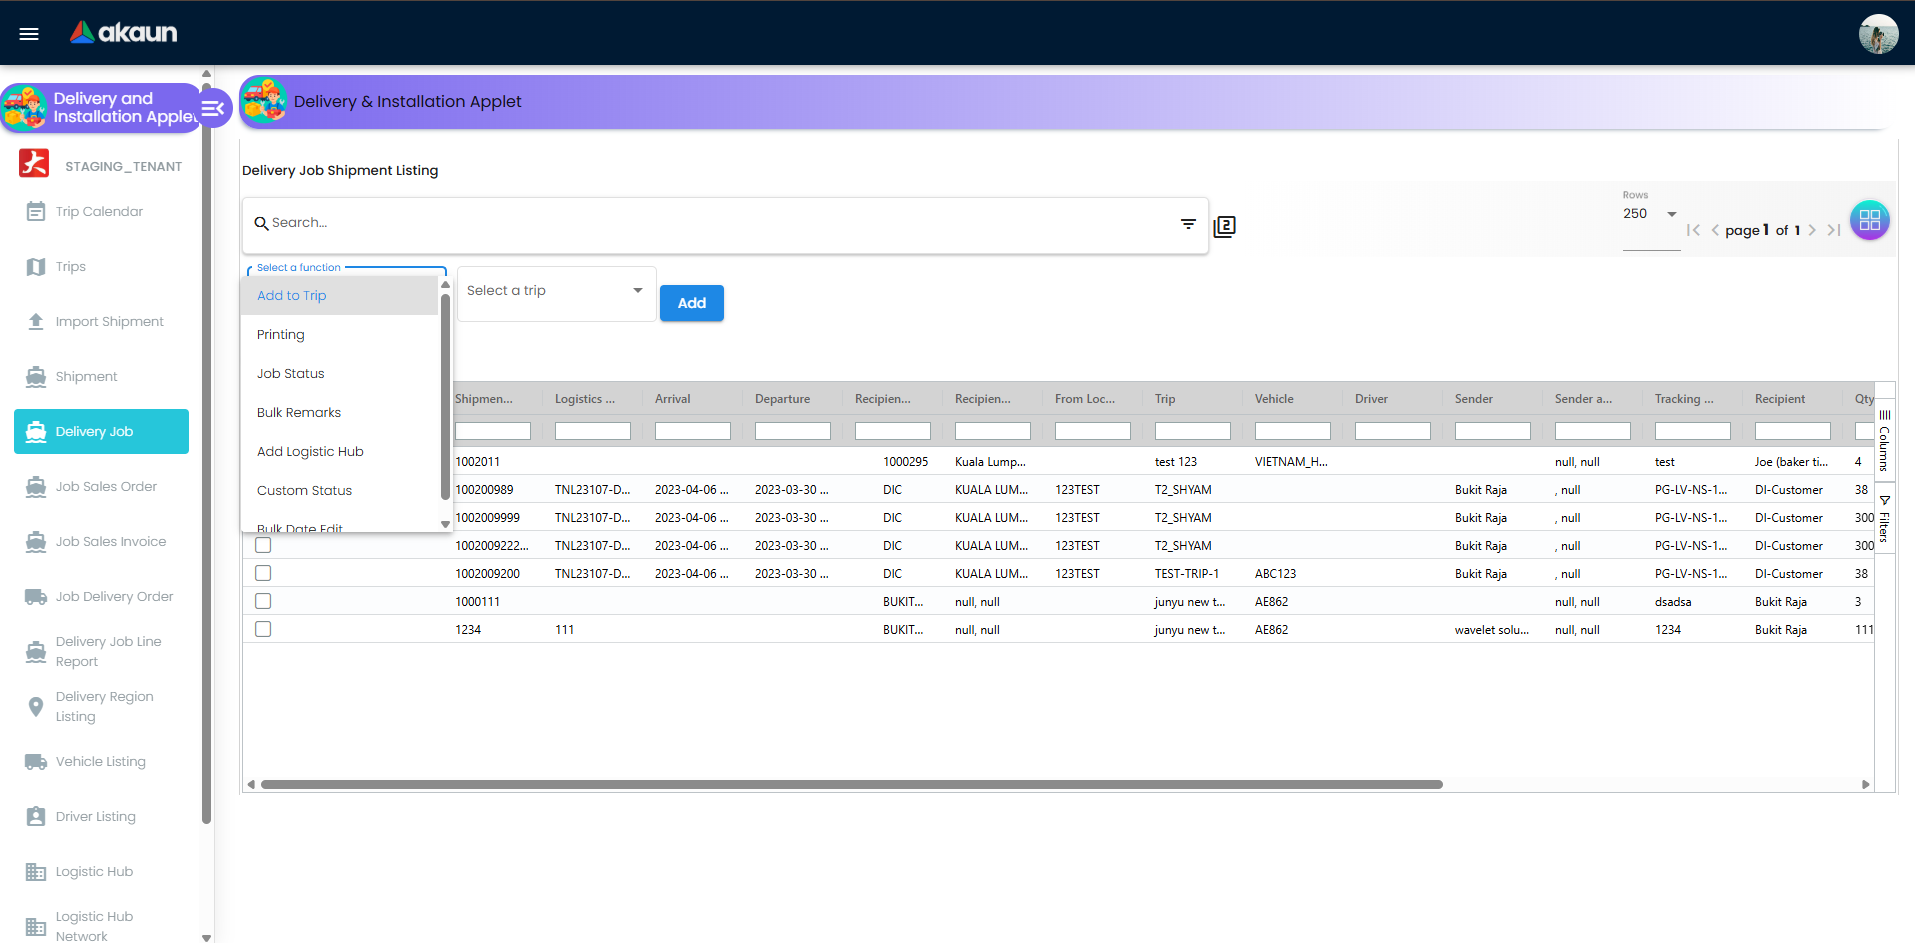
Task: Open the Driver Listing page
Action: point(93,816)
